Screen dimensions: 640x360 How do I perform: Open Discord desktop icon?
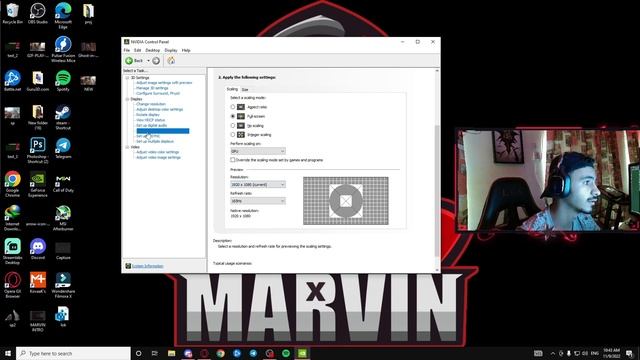point(38,249)
